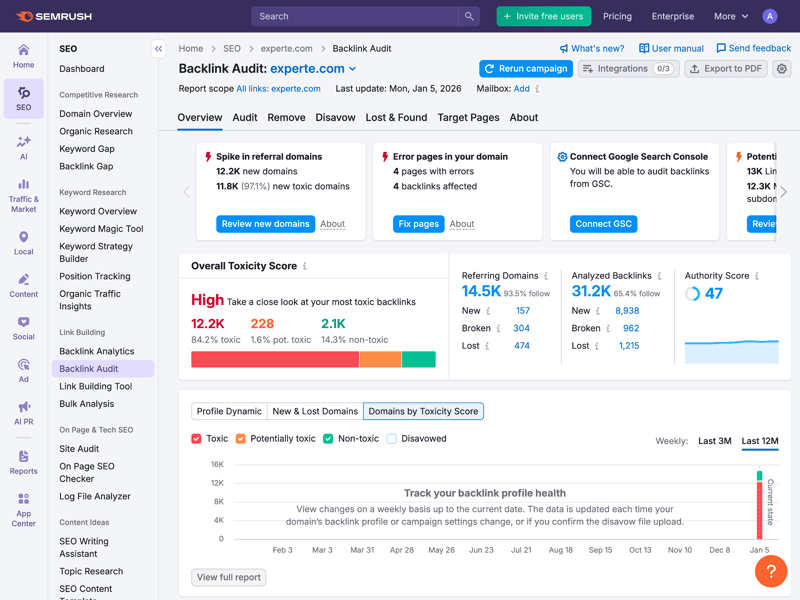Open campaign settings gear icon
The height and width of the screenshot is (600, 800).
point(782,69)
